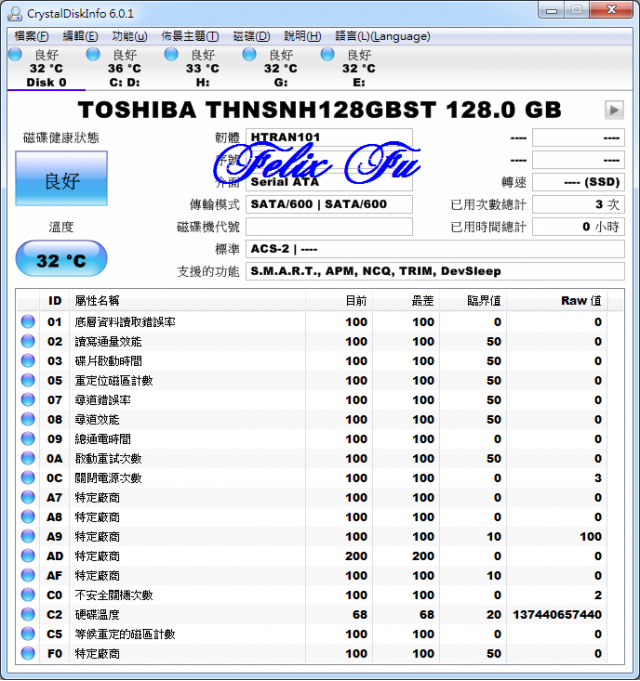Click the standard field ACS-2
Screen dimensions: 640x681
pyautogui.click(x=435, y=249)
